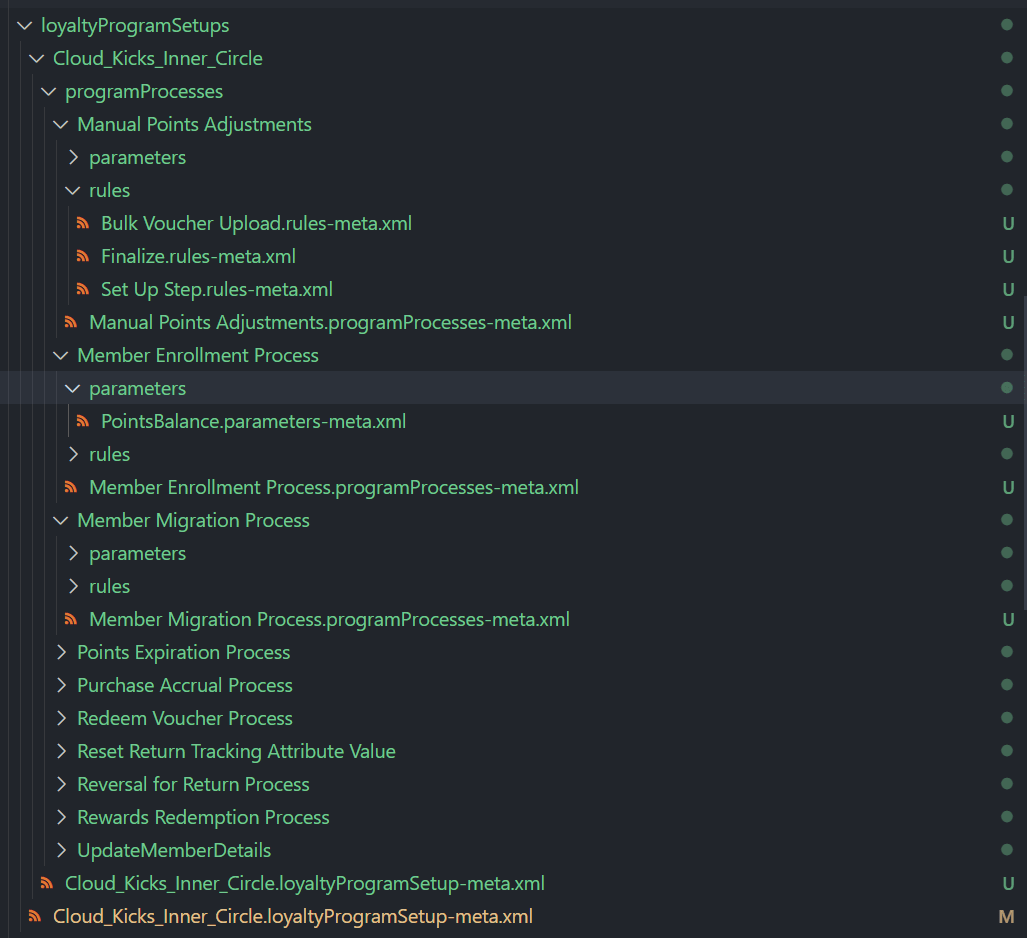Click the XML file icon for Finalize.rules-meta.xml
The width and height of the screenshot is (1027, 938).
click(83, 255)
